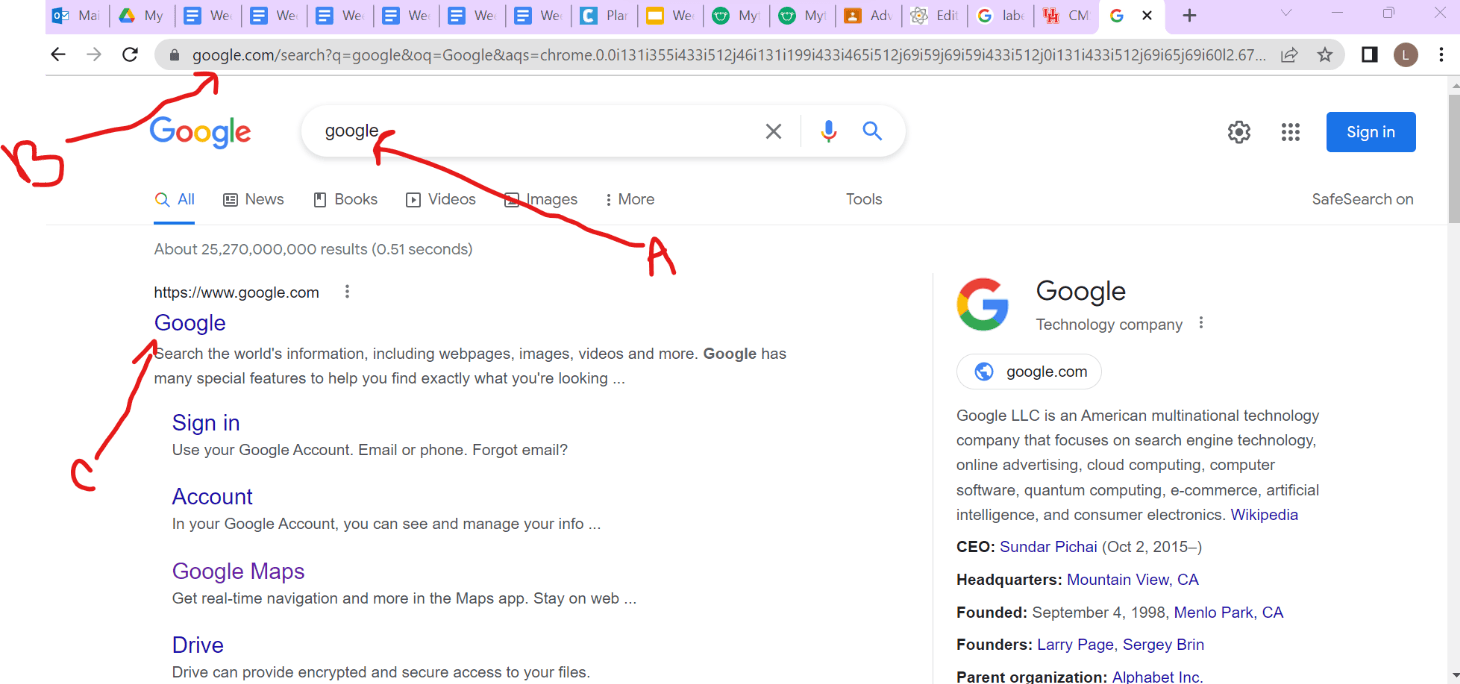Switch to the Videos results tab
The height and width of the screenshot is (684, 1460).
(441, 199)
